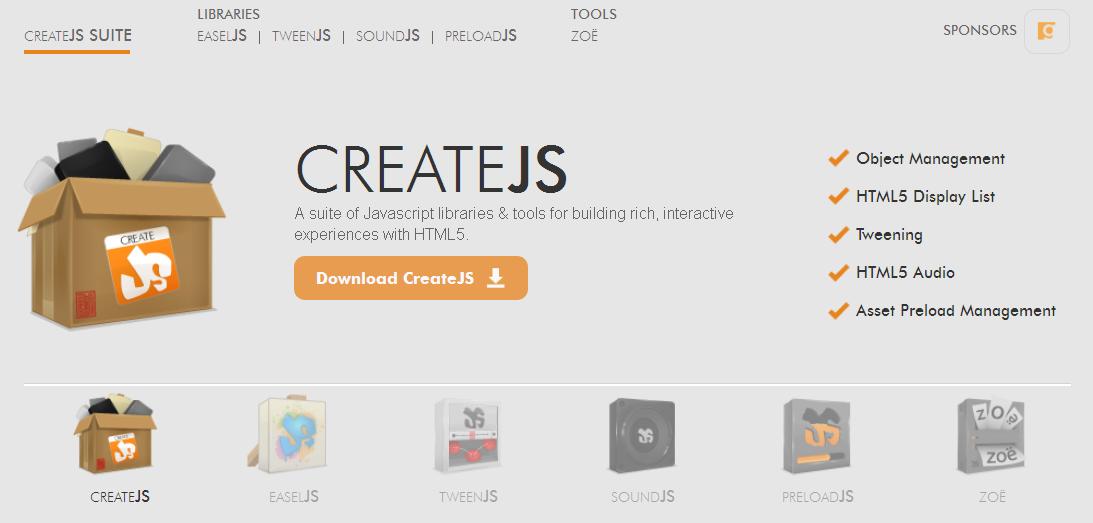The image size is (1093, 523).
Task: Open the Zoë tool icon
Action: point(991,435)
